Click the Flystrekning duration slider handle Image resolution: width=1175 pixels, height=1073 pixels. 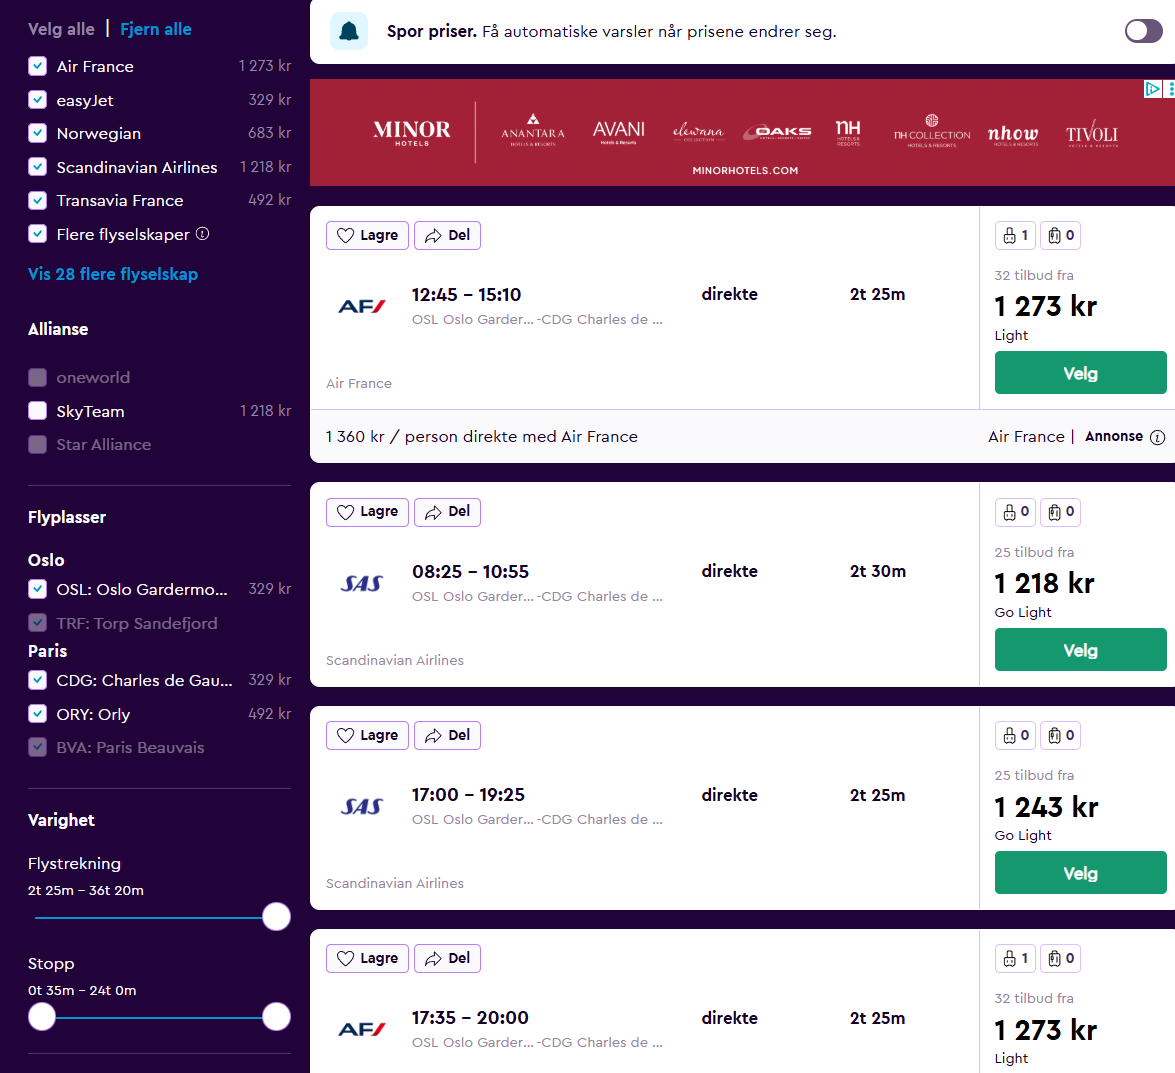coord(276,917)
